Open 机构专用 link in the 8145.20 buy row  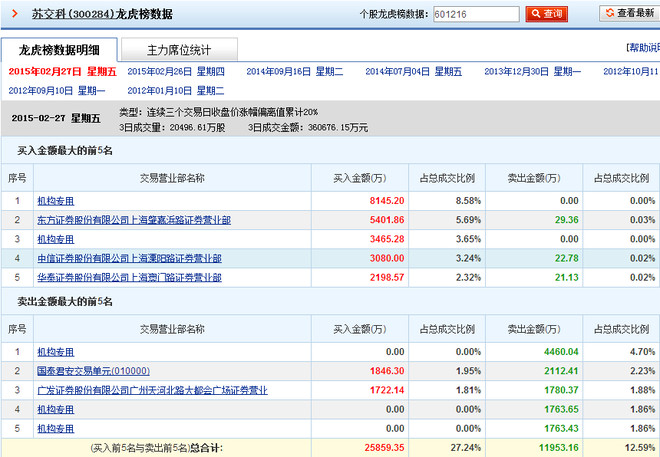click(x=56, y=201)
